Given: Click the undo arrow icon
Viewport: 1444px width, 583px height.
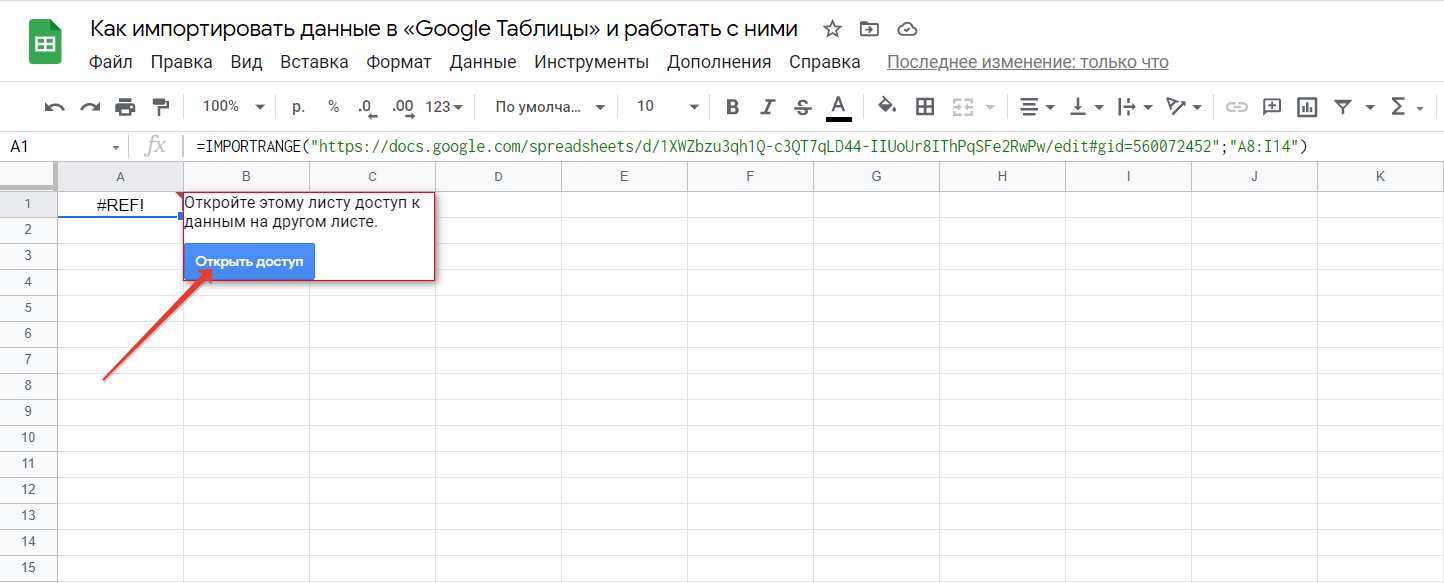Looking at the screenshot, I should [55, 107].
